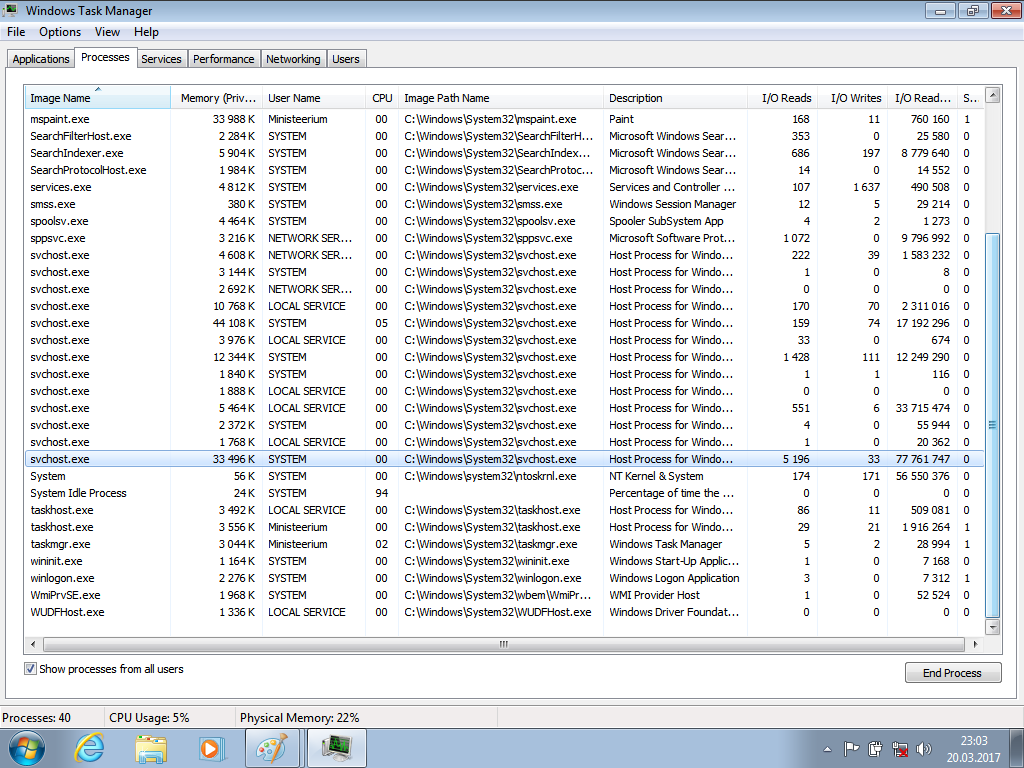
Task: Click the horizontal scrollbar thumb
Action: click(504, 644)
